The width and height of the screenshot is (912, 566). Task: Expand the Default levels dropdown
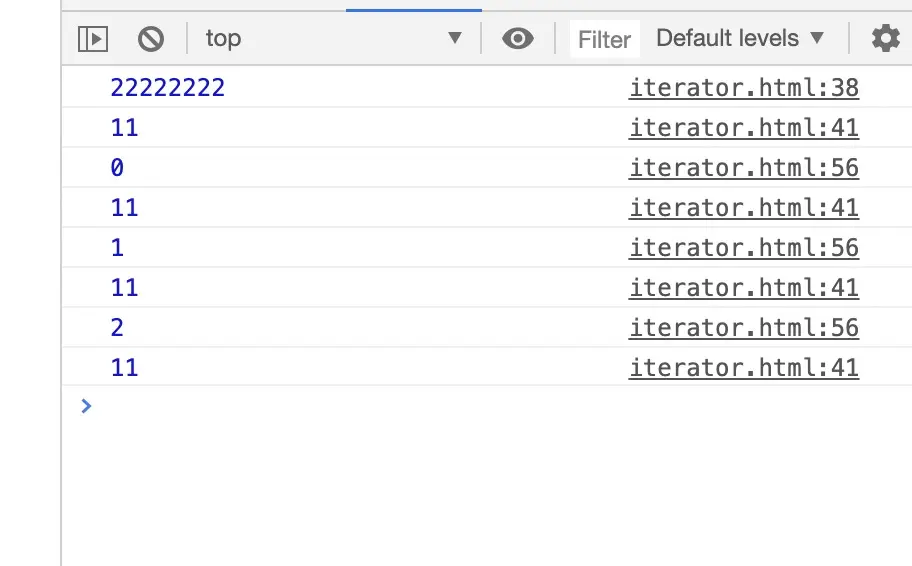pos(740,38)
